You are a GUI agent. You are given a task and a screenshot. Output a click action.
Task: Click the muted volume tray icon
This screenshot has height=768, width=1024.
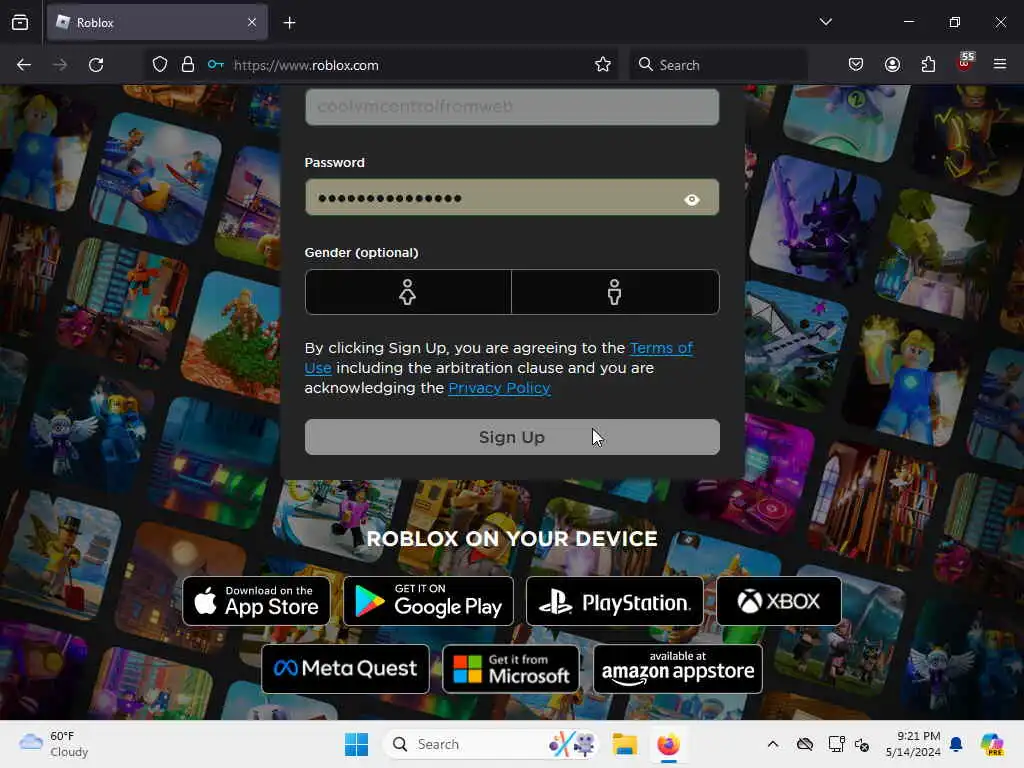point(862,744)
